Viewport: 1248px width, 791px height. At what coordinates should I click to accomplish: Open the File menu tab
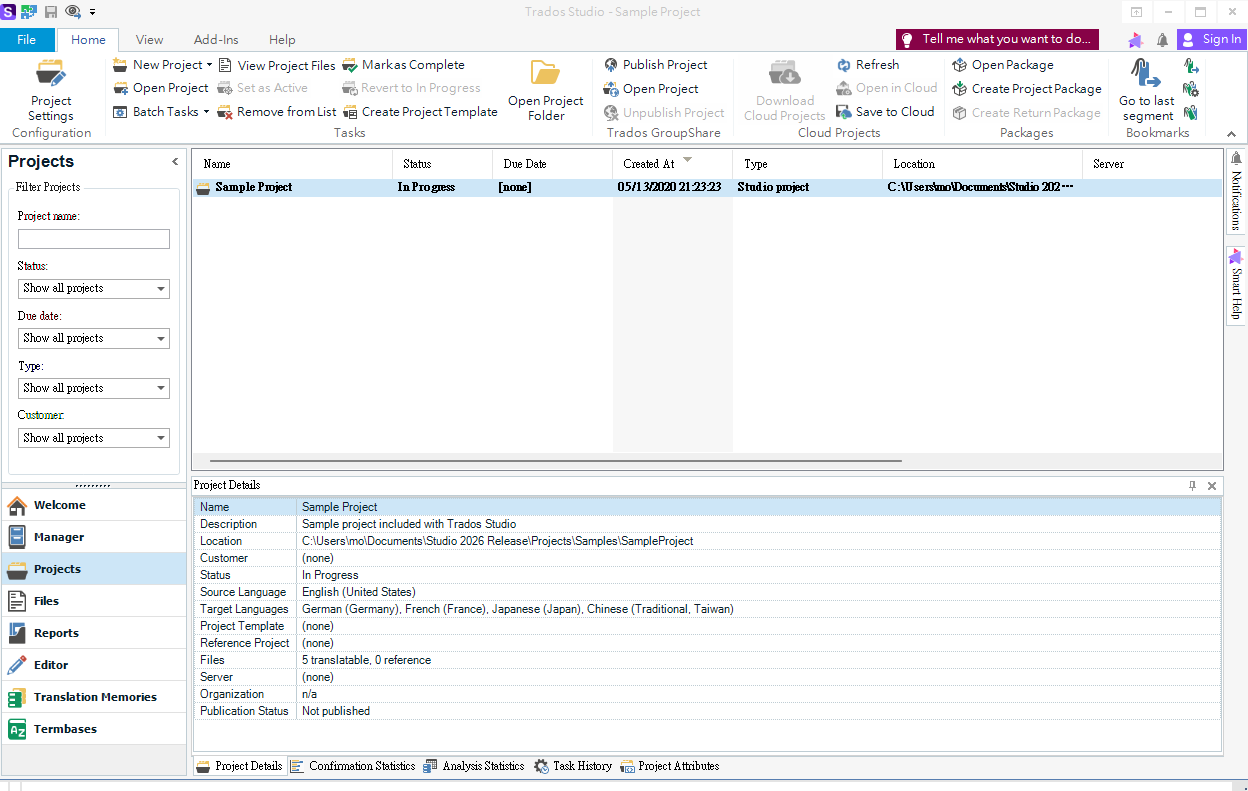[27, 40]
